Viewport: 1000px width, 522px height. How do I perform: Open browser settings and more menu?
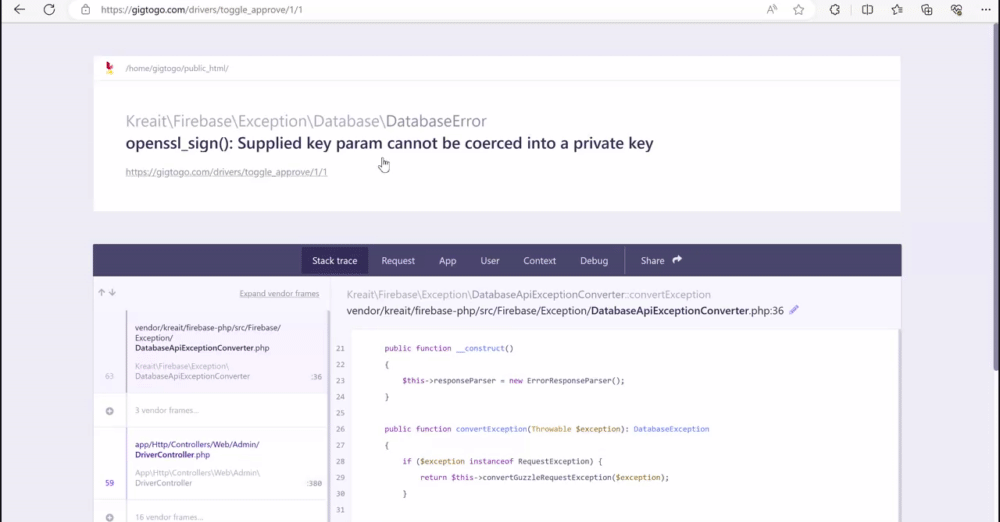coord(985,10)
